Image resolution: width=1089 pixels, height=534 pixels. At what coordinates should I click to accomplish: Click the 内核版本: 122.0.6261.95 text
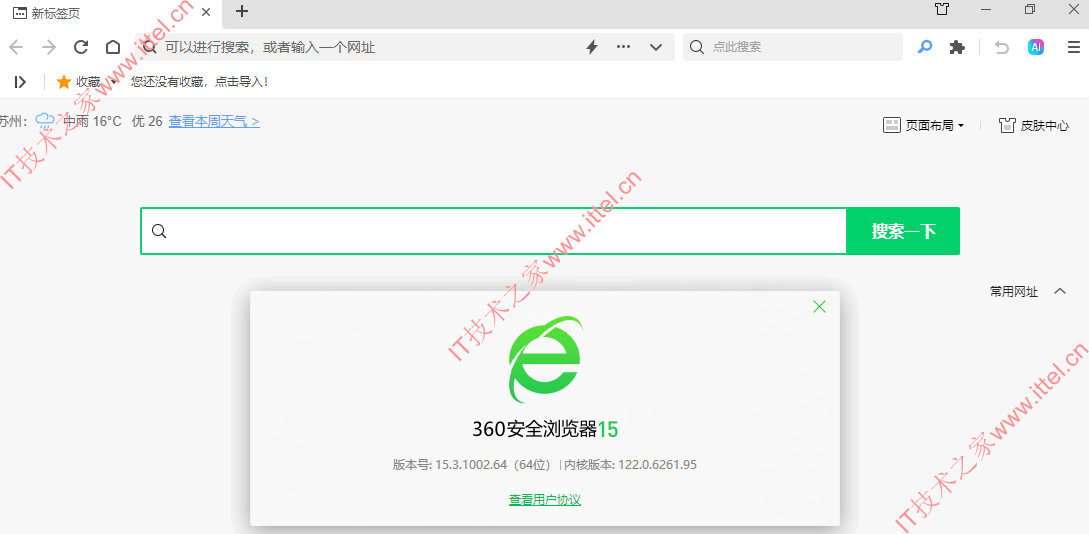[630, 465]
